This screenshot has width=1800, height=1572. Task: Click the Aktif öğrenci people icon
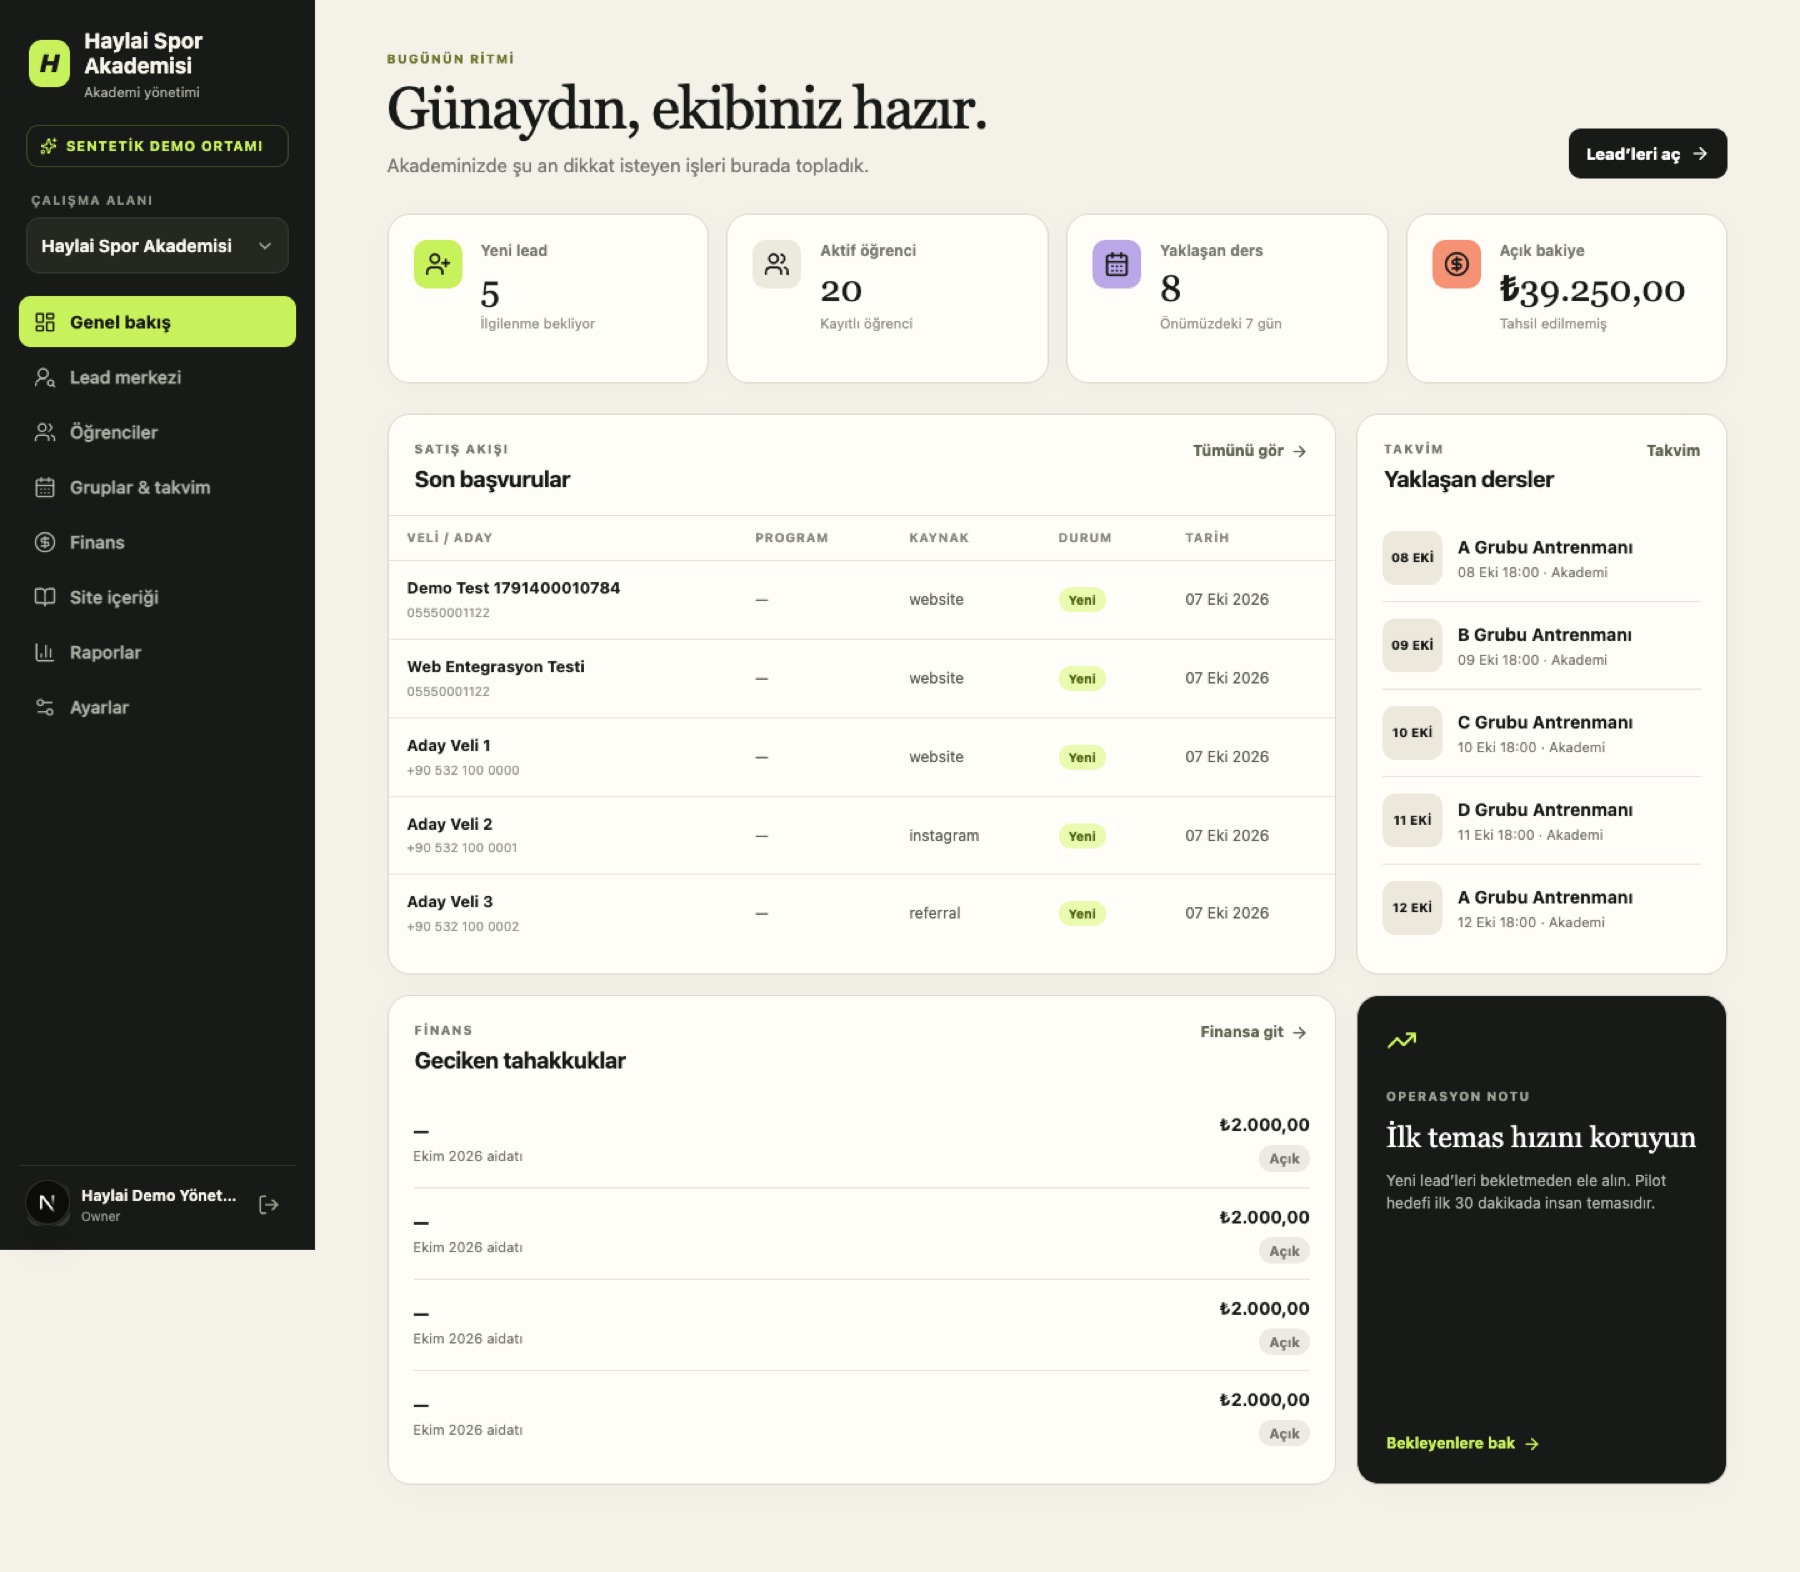[777, 264]
